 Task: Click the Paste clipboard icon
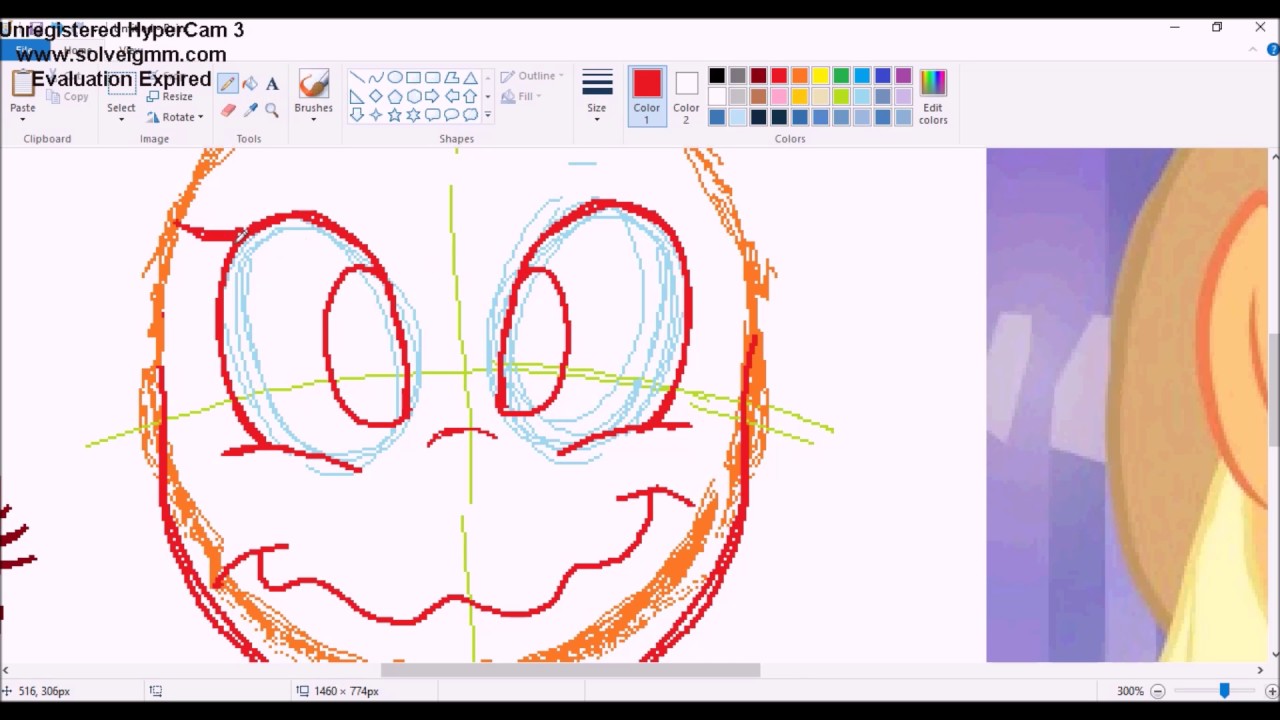[22, 84]
